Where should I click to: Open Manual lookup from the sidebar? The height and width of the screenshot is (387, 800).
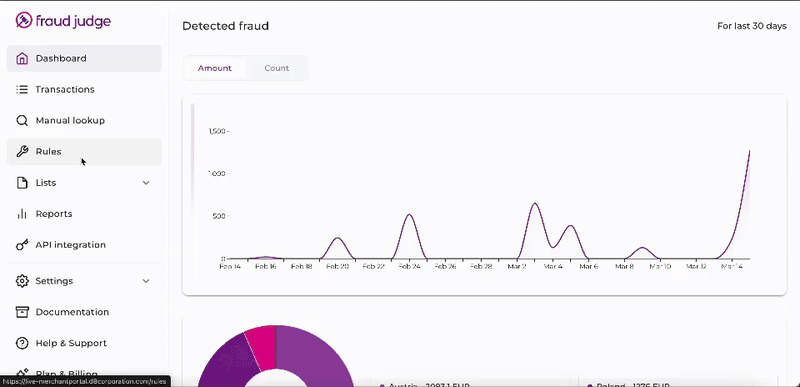84,120
